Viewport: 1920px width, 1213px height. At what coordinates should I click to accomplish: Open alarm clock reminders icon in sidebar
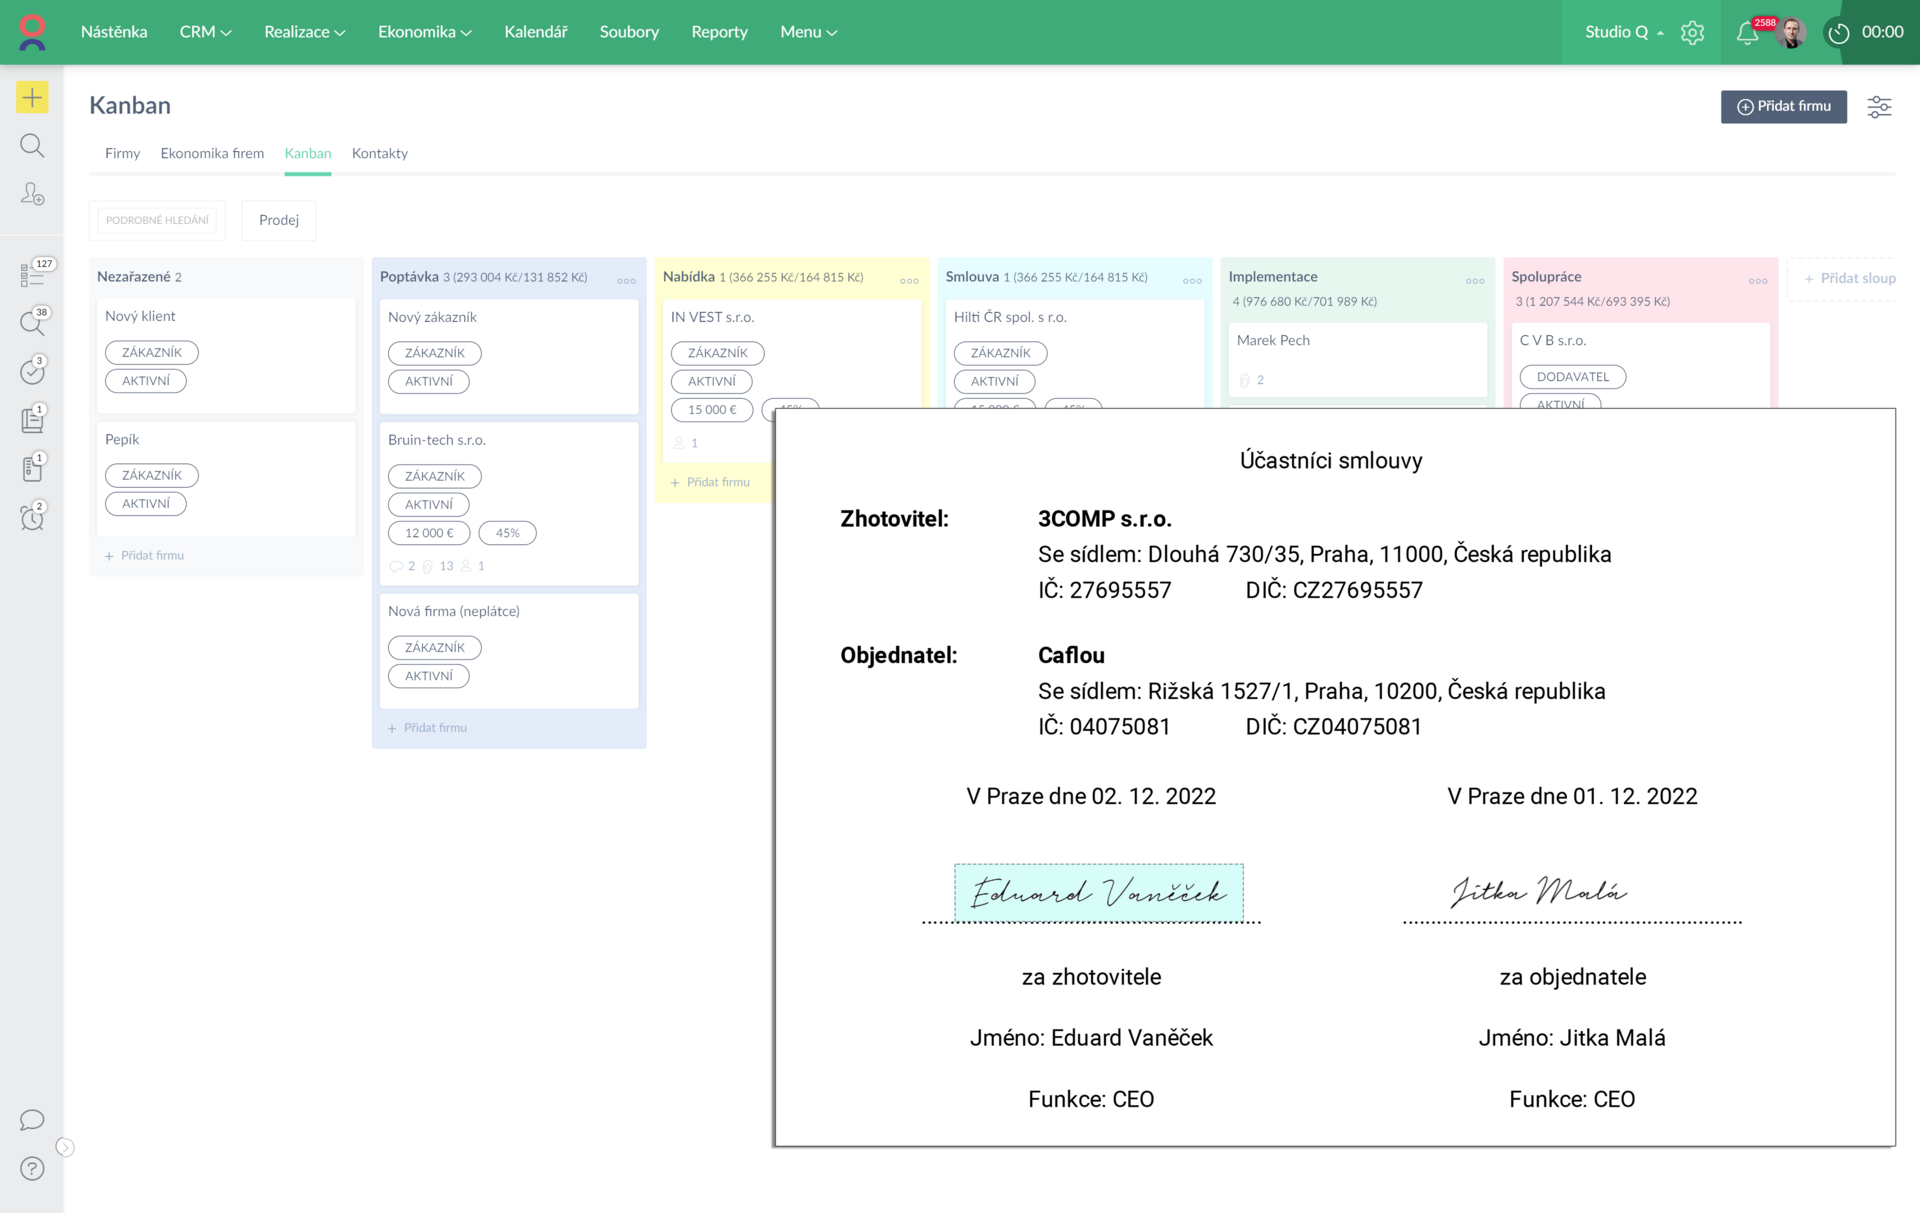point(32,517)
